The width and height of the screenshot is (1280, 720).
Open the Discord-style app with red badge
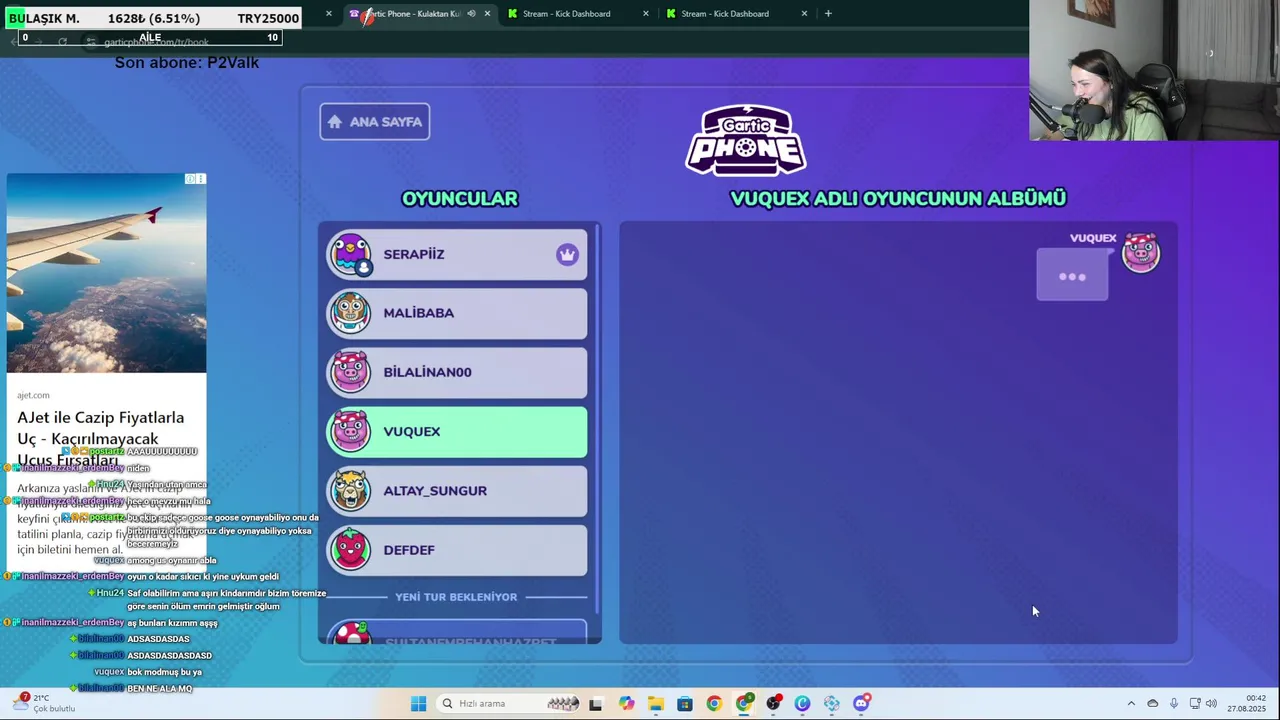(862, 703)
